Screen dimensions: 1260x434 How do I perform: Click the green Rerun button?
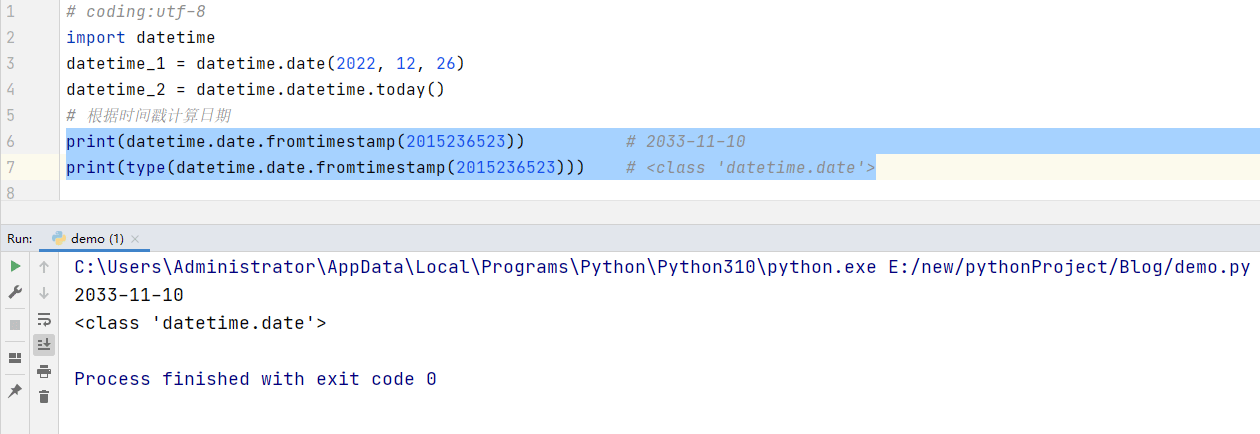[15, 267]
